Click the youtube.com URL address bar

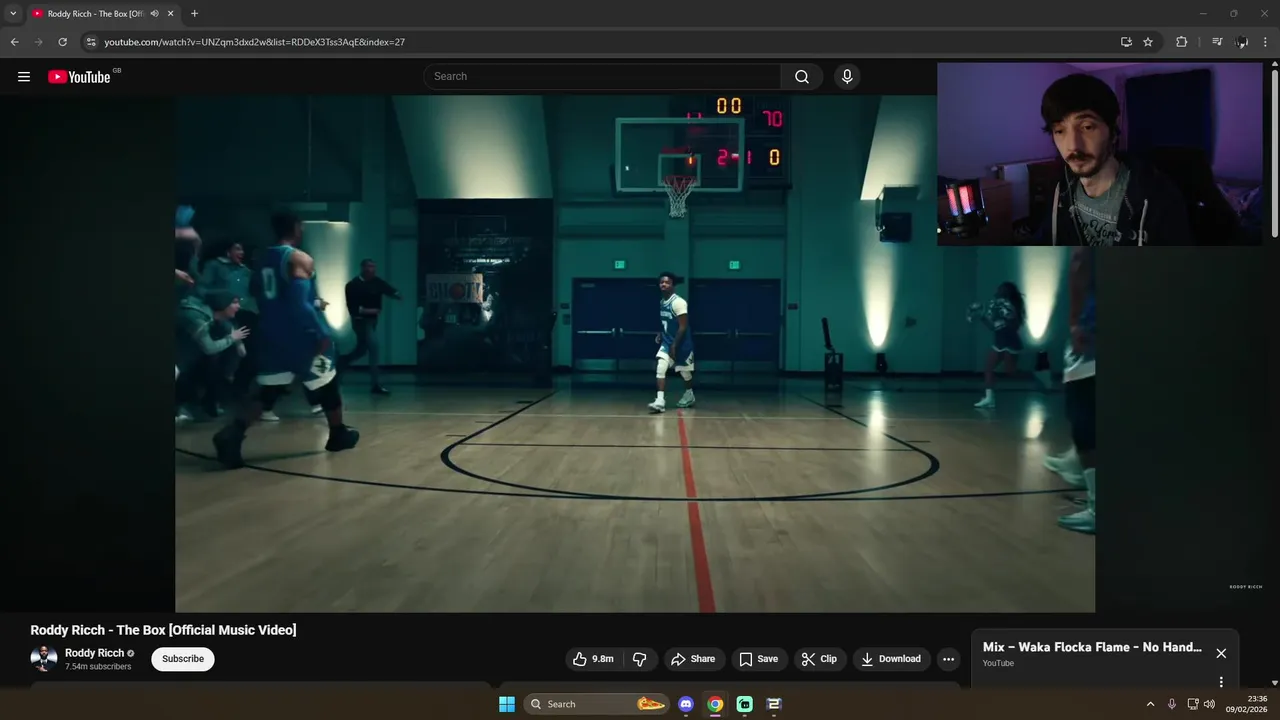(600, 42)
